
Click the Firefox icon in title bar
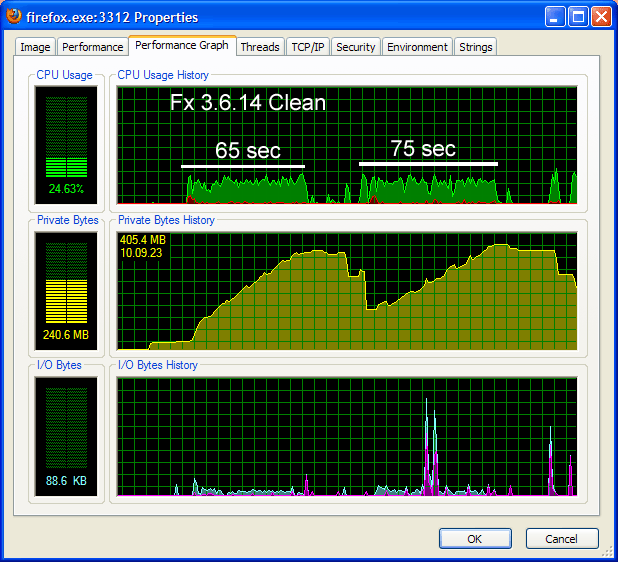(x=14, y=17)
